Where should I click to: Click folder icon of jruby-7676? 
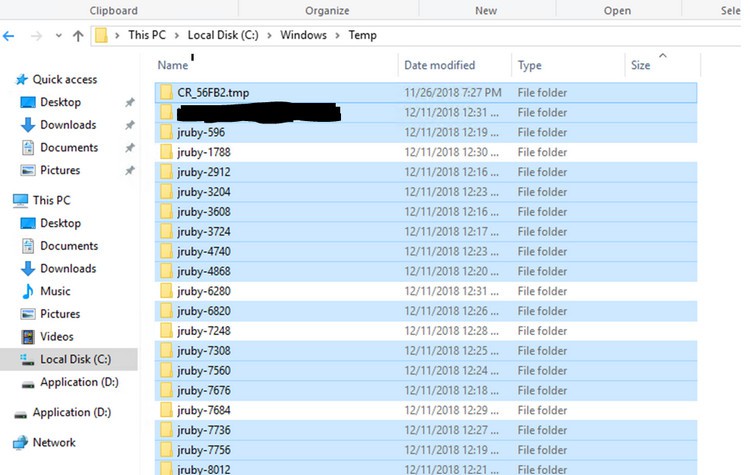(x=166, y=390)
